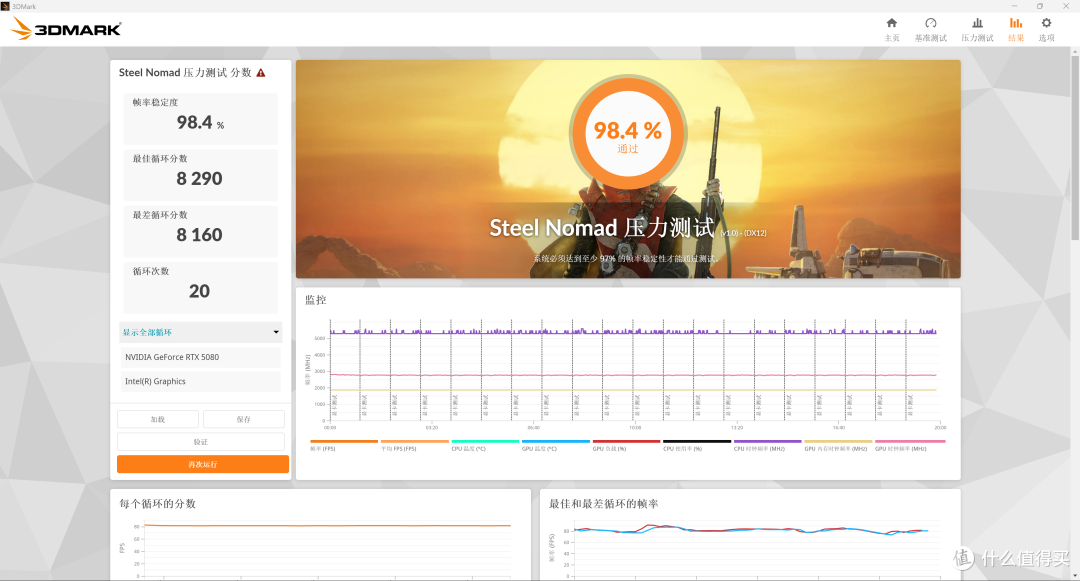The width and height of the screenshot is (1080, 581).
Task: Open the Options (选项) gear tab
Action: [x=1046, y=30]
